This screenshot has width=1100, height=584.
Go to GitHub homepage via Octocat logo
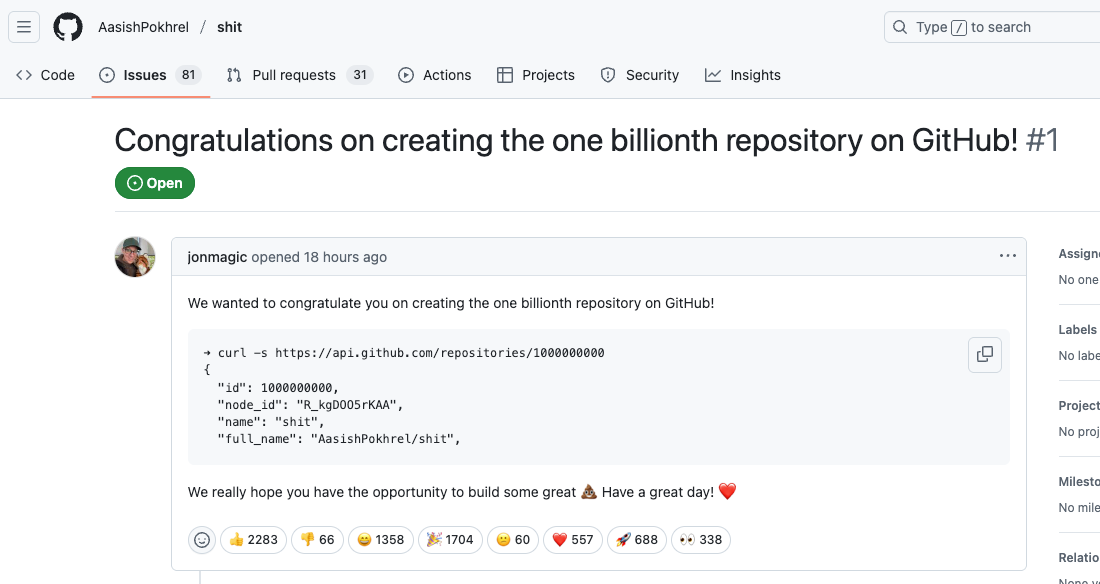tap(68, 27)
